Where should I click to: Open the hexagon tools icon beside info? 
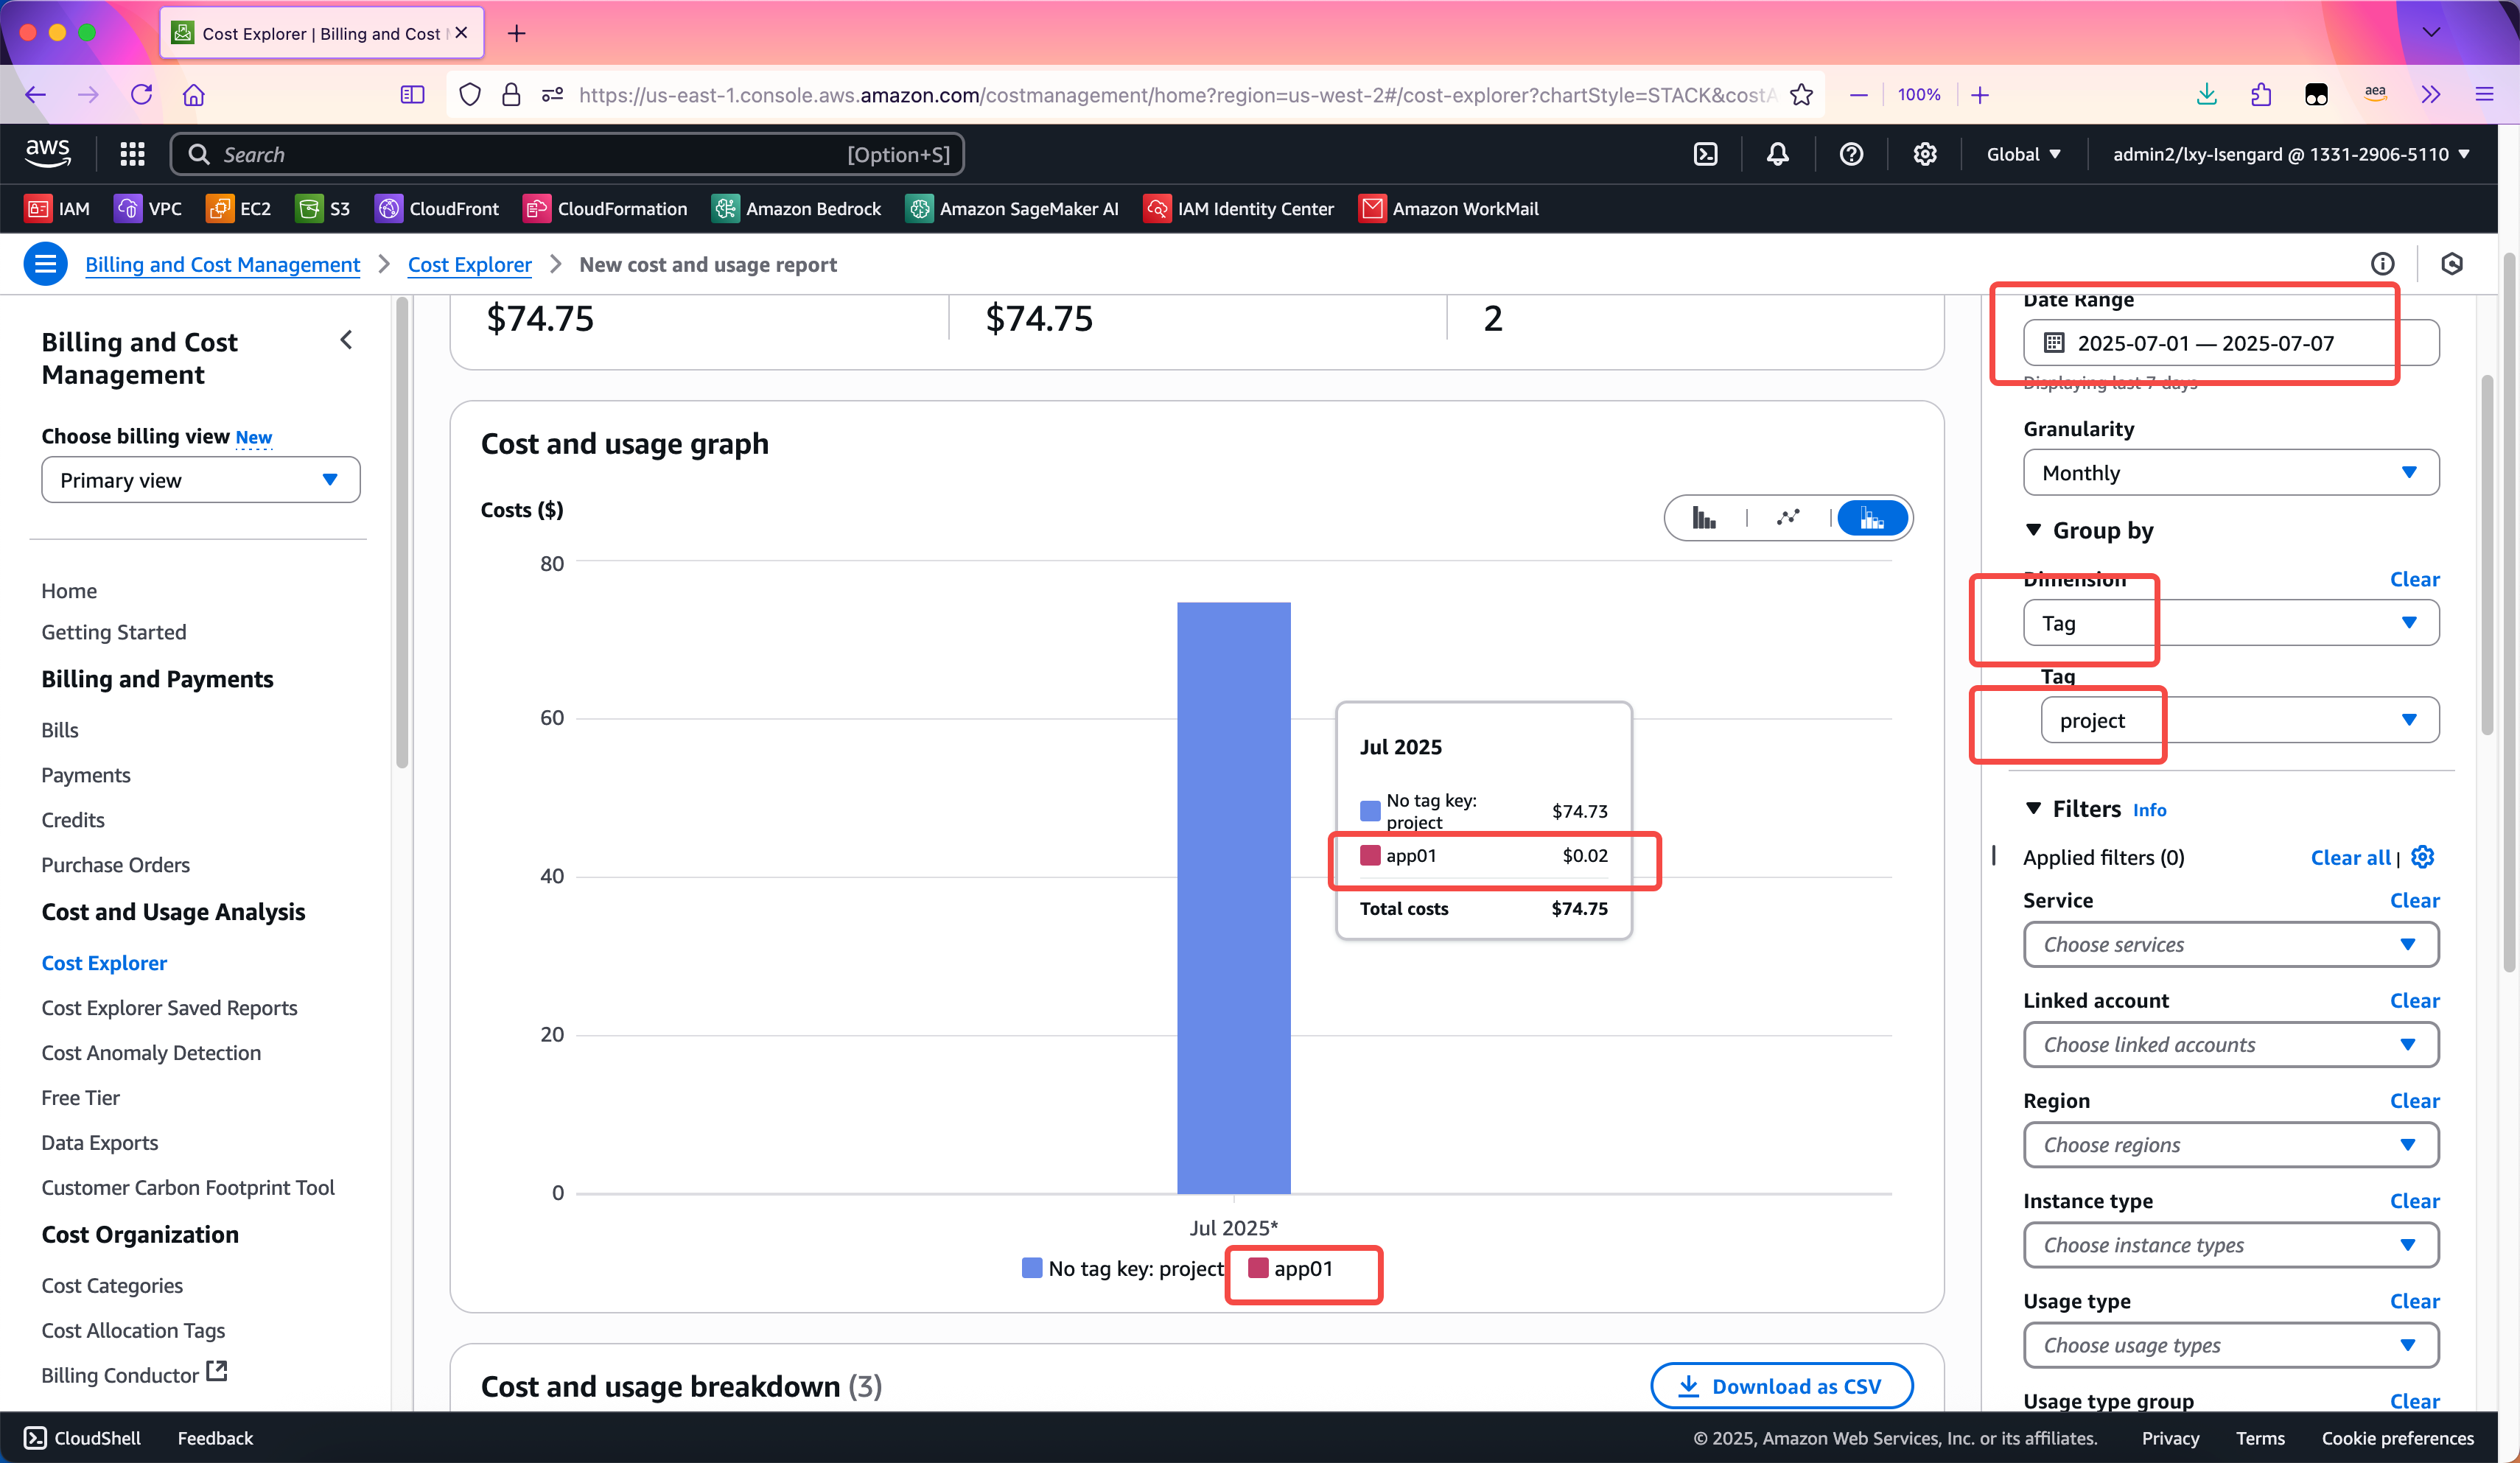[2452, 264]
